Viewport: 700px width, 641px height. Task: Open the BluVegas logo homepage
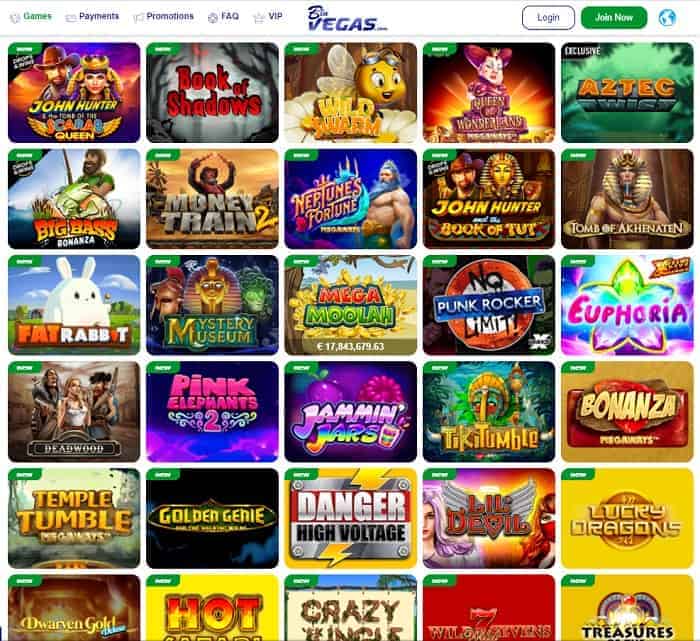(347, 18)
